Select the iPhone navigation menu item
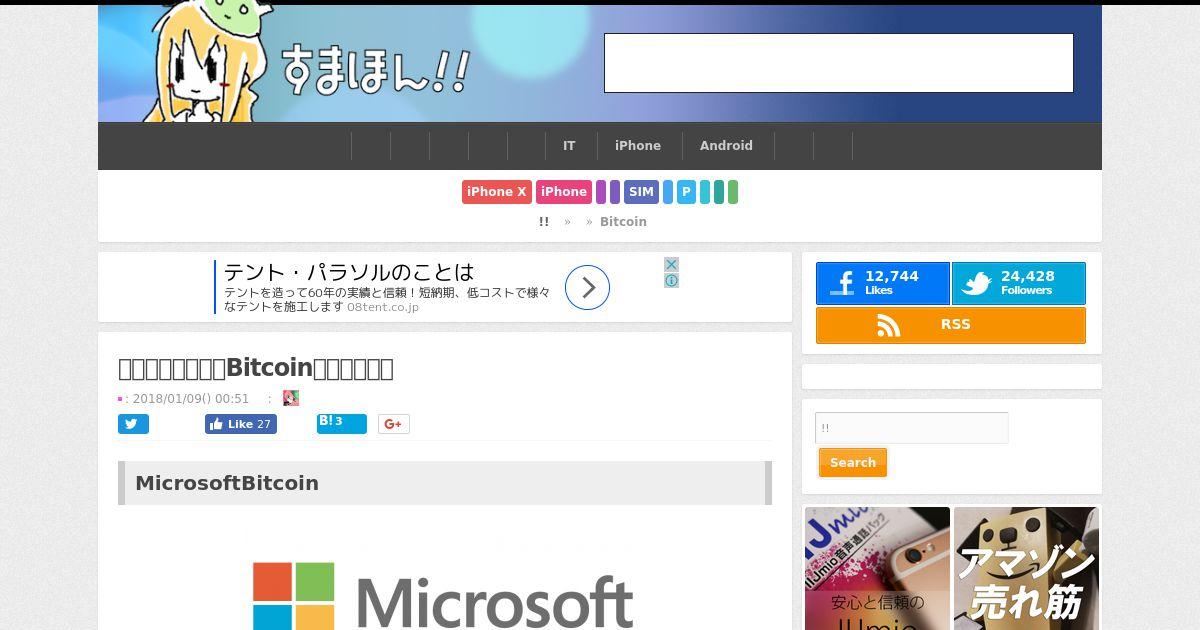This screenshot has width=1200, height=630. point(638,146)
